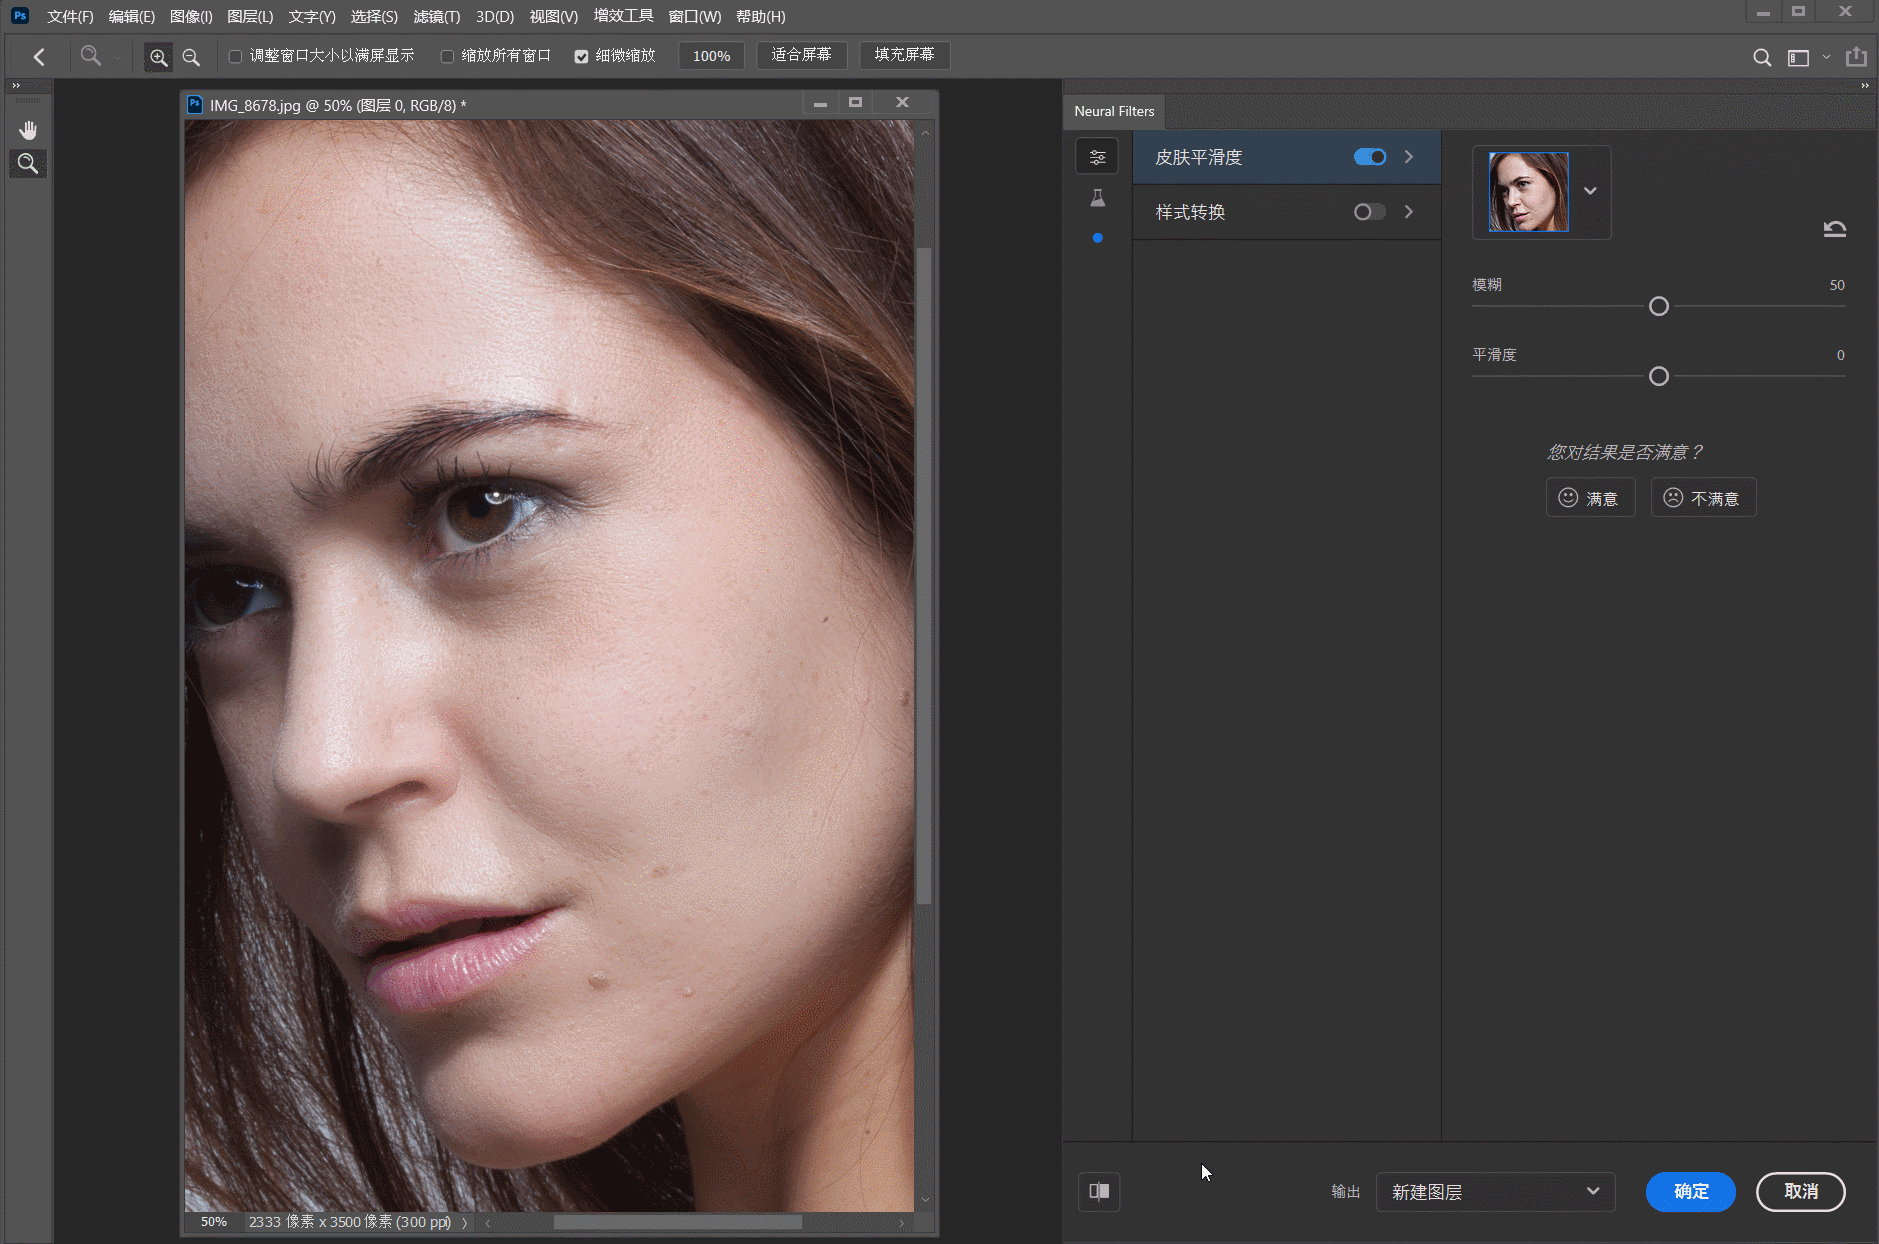
Task: Confirm with the 确定 button
Action: pyautogui.click(x=1690, y=1192)
